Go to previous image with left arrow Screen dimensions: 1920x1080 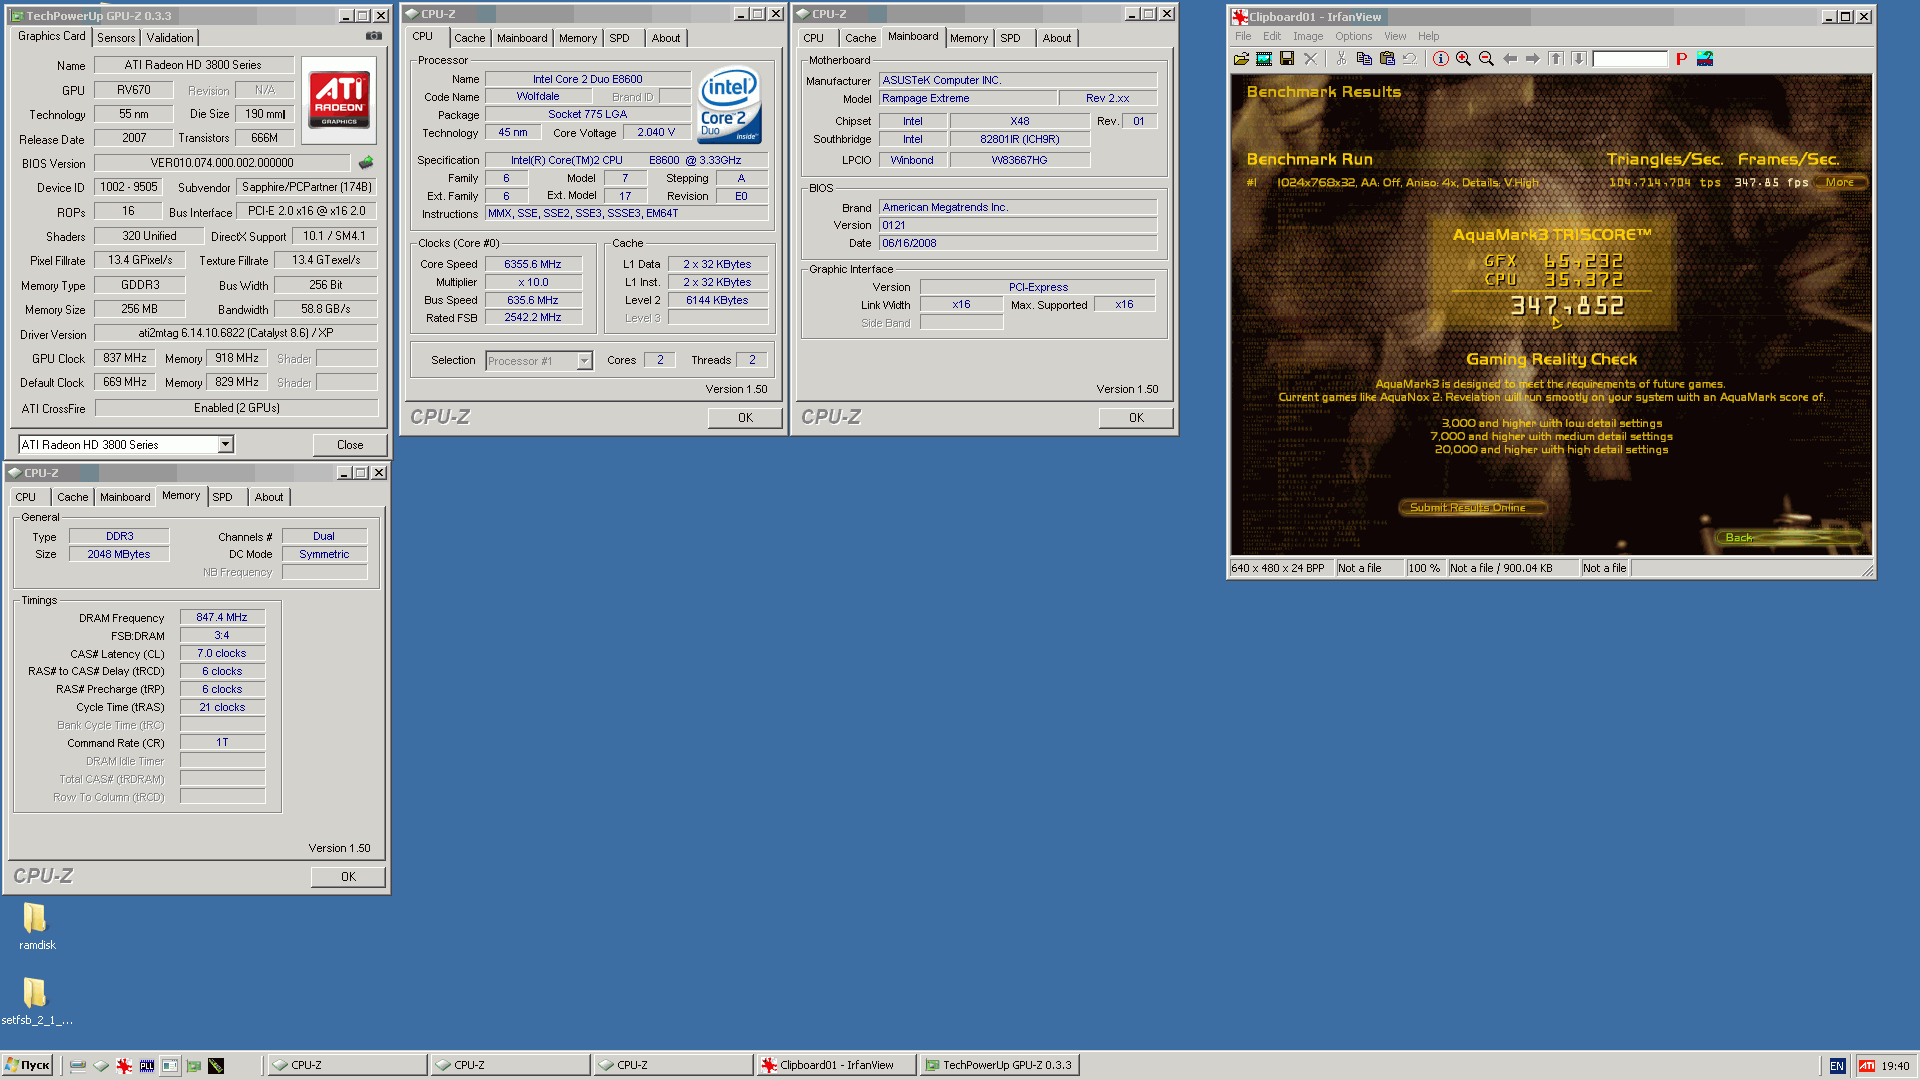(x=1510, y=59)
